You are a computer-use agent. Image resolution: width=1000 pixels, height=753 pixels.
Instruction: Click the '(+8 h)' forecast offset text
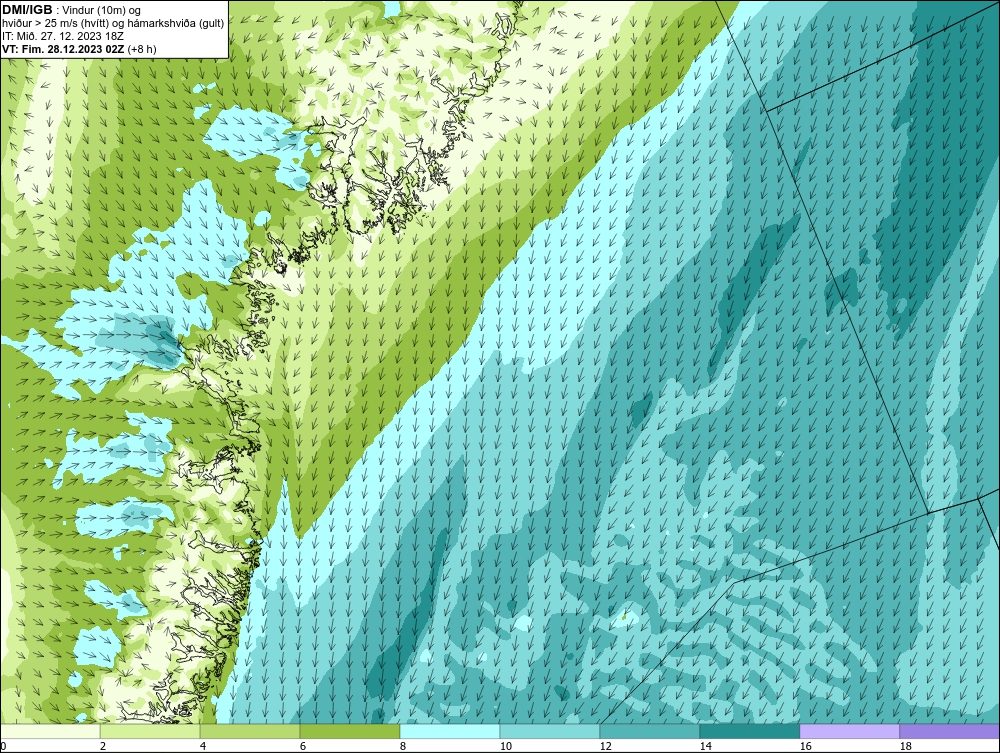[x=142, y=48]
